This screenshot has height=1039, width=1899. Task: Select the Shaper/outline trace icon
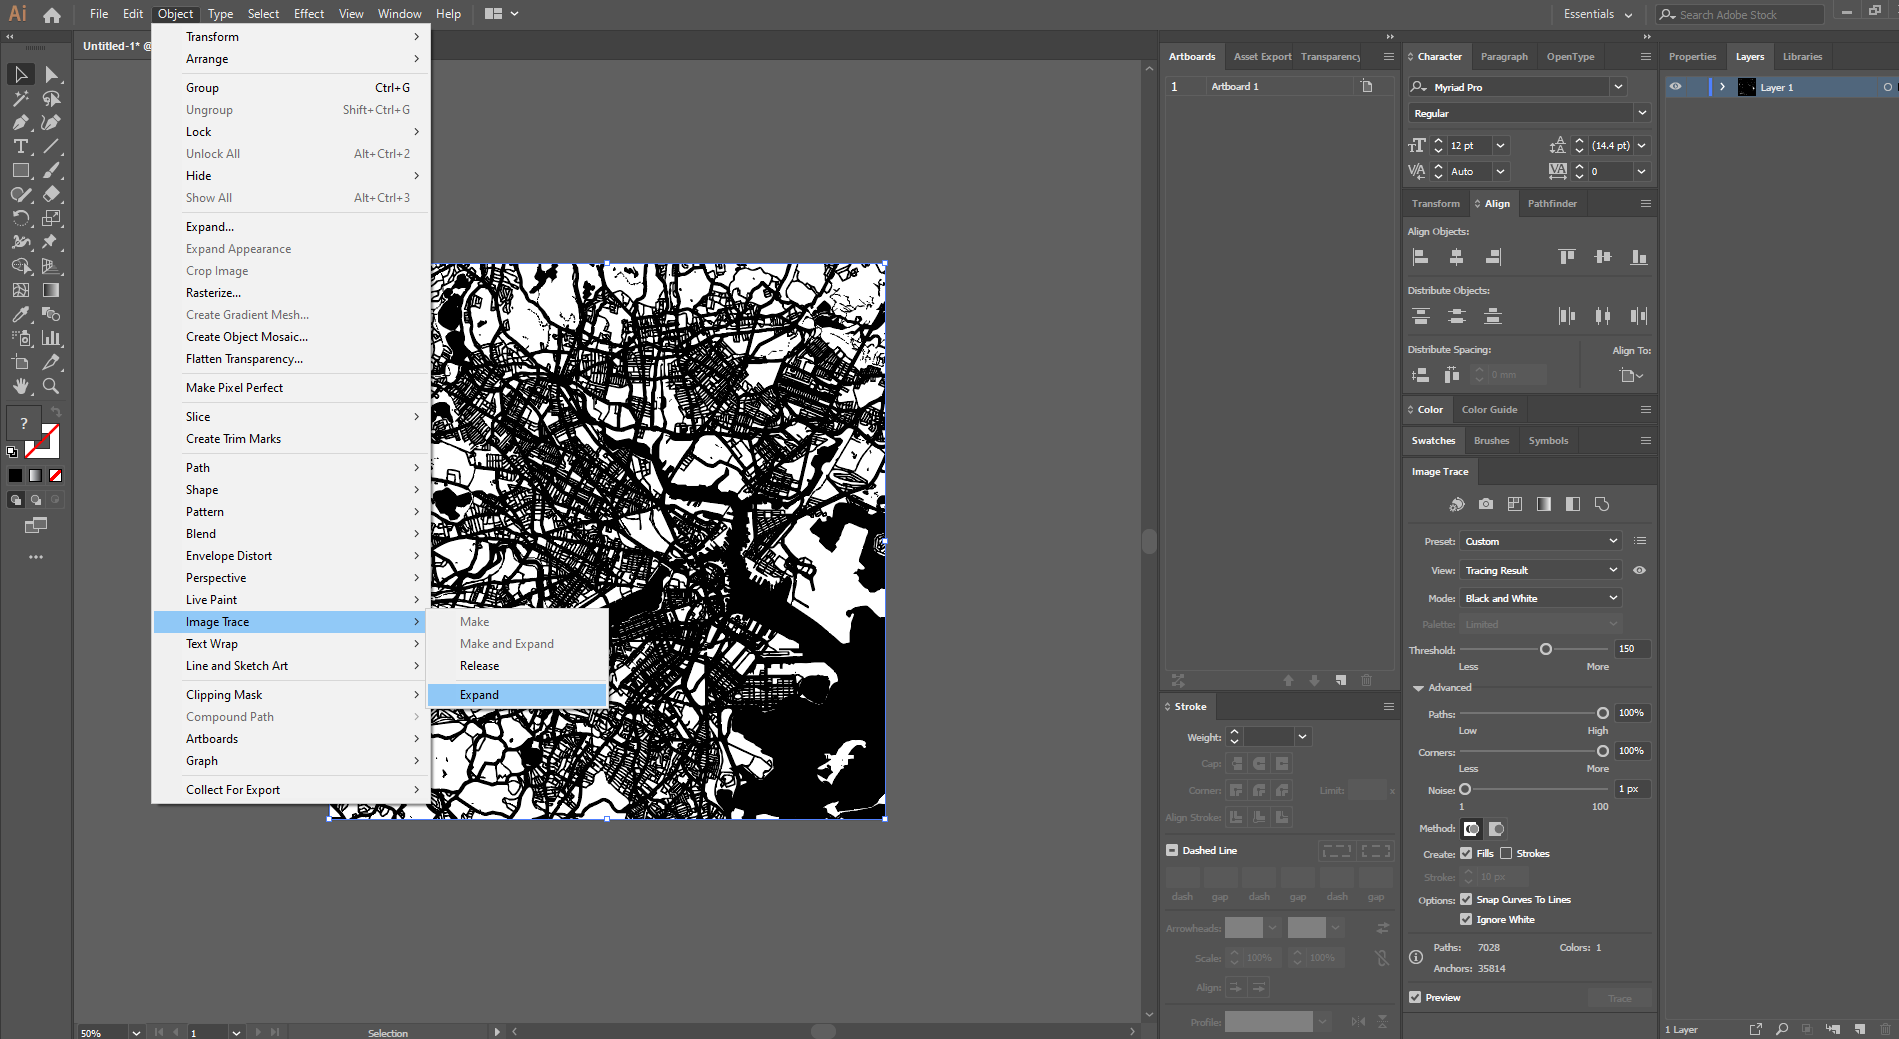pos(1603,504)
